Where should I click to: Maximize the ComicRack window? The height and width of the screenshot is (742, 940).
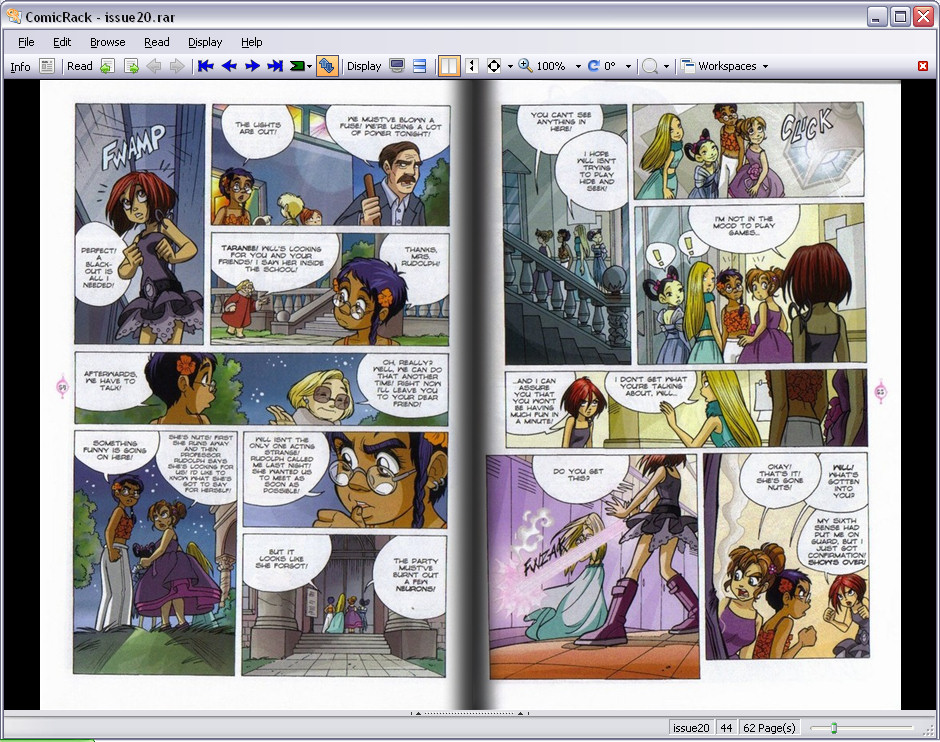pyautogui.click(x=900, y=17)
